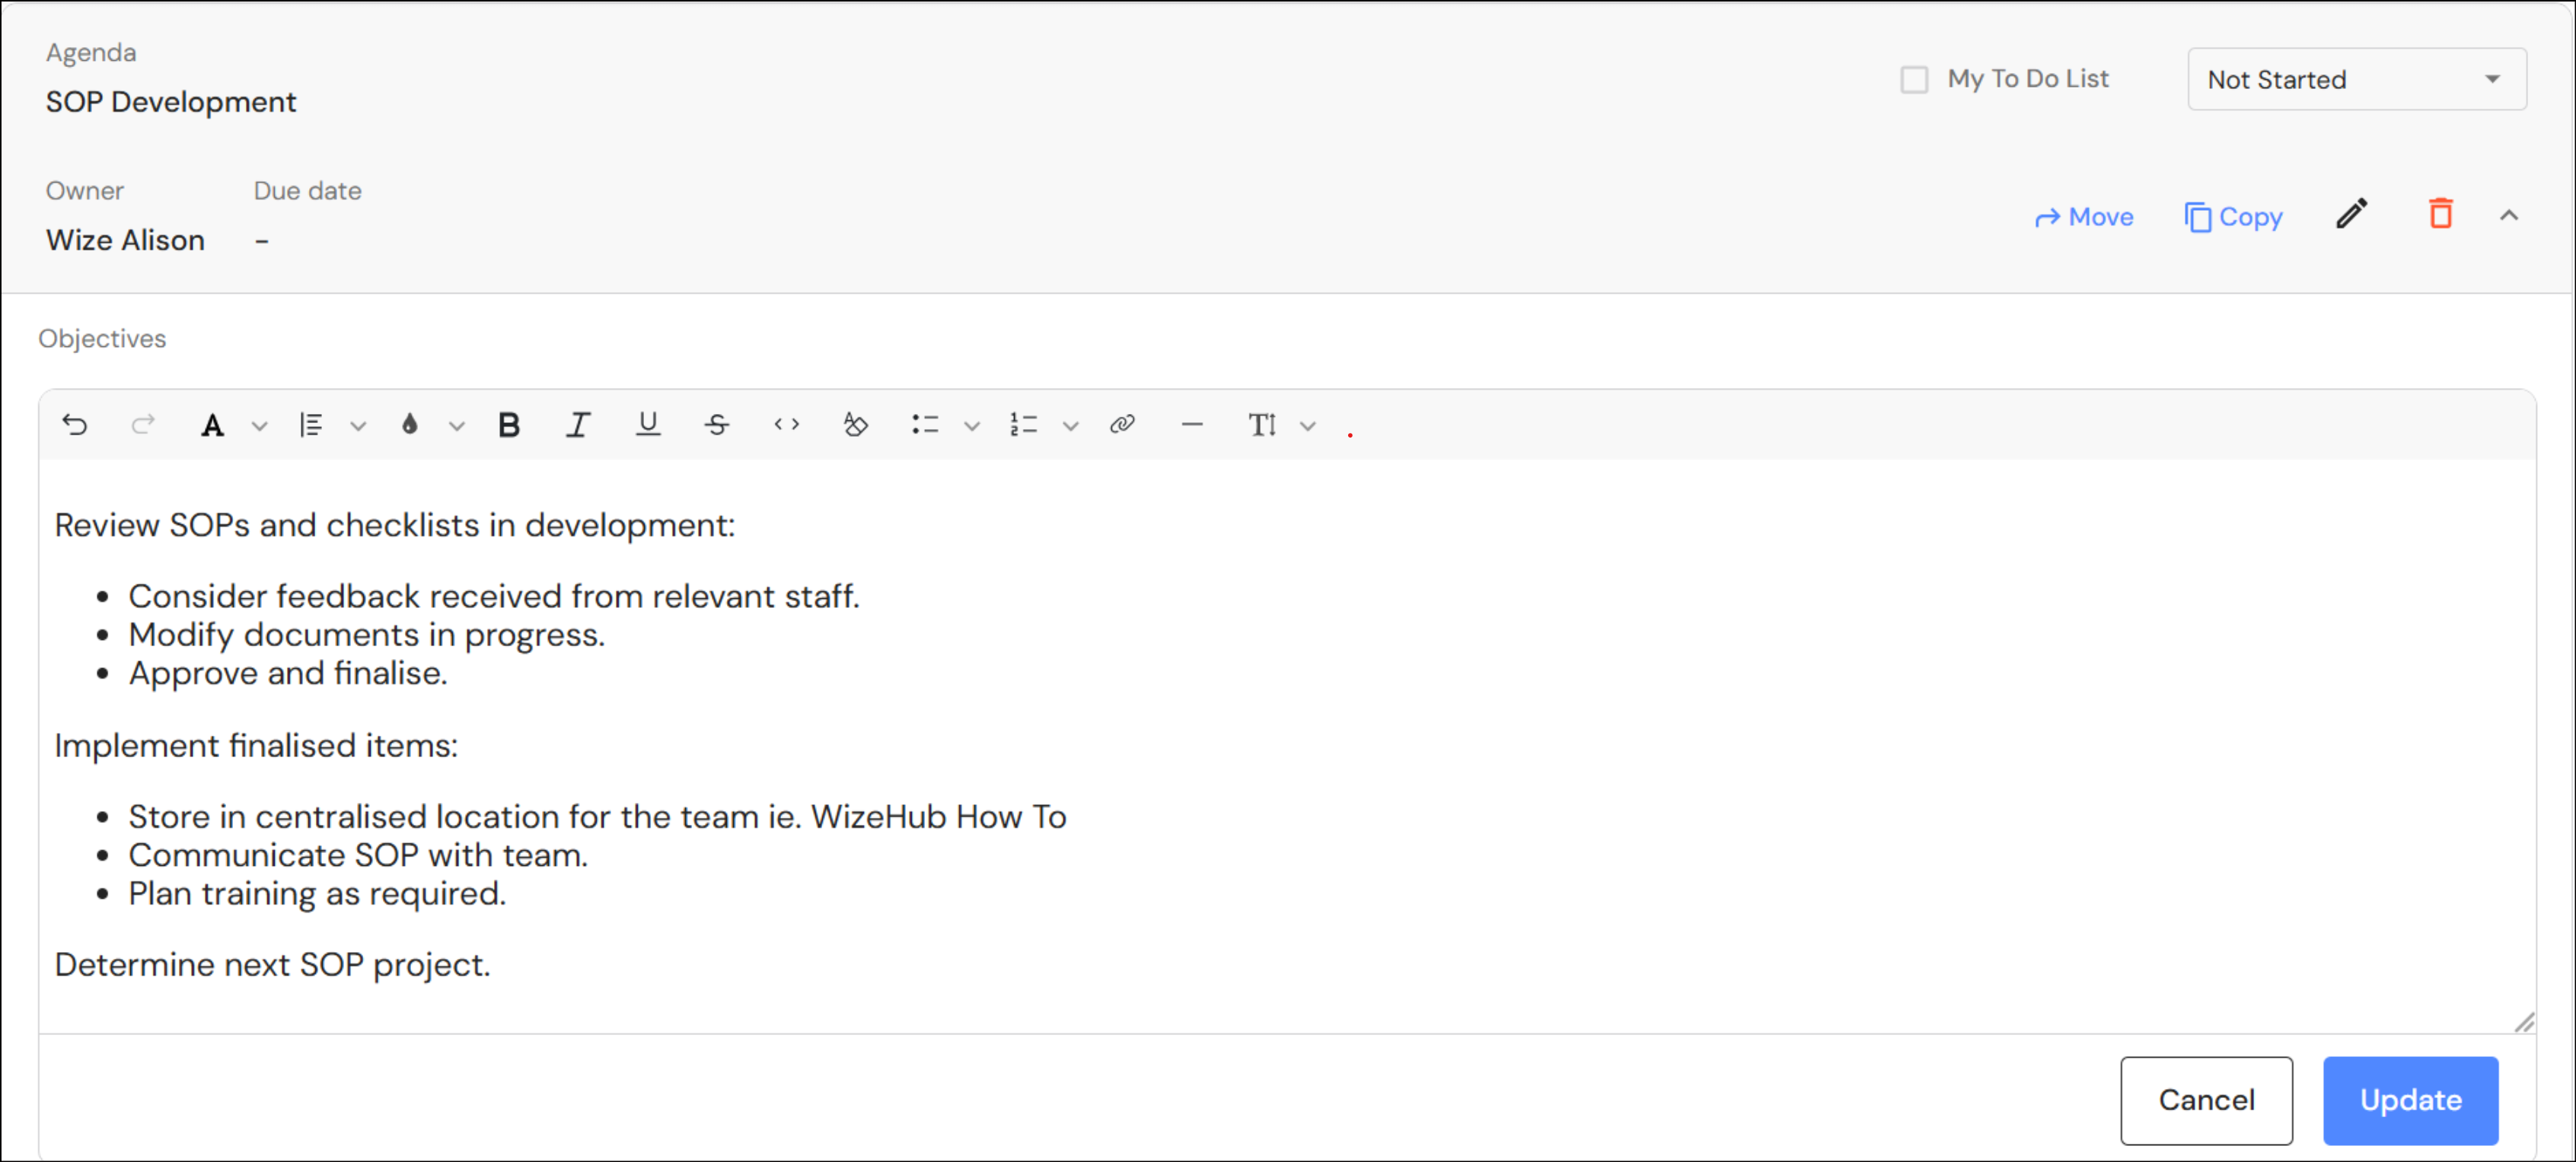Click the Update button
The width and height of the screenshot is (2576, 1162).
2409,1100
